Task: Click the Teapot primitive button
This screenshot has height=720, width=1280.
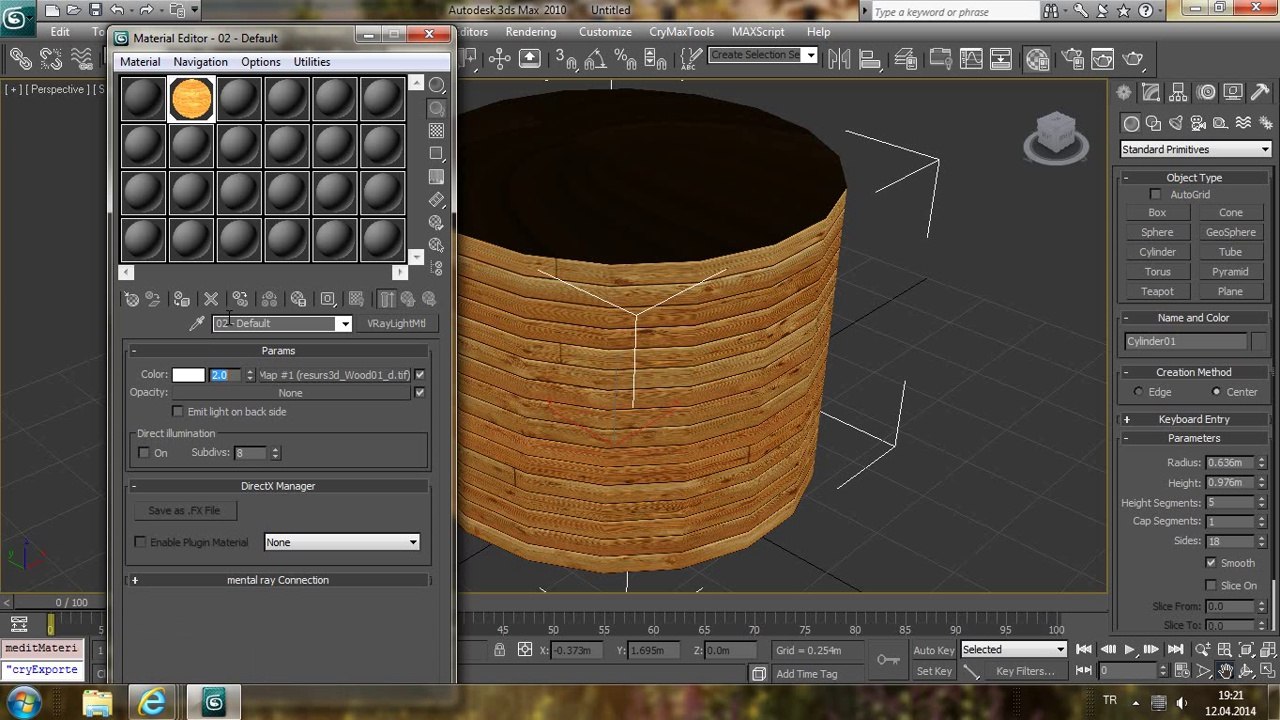Action: (1157, 291)
